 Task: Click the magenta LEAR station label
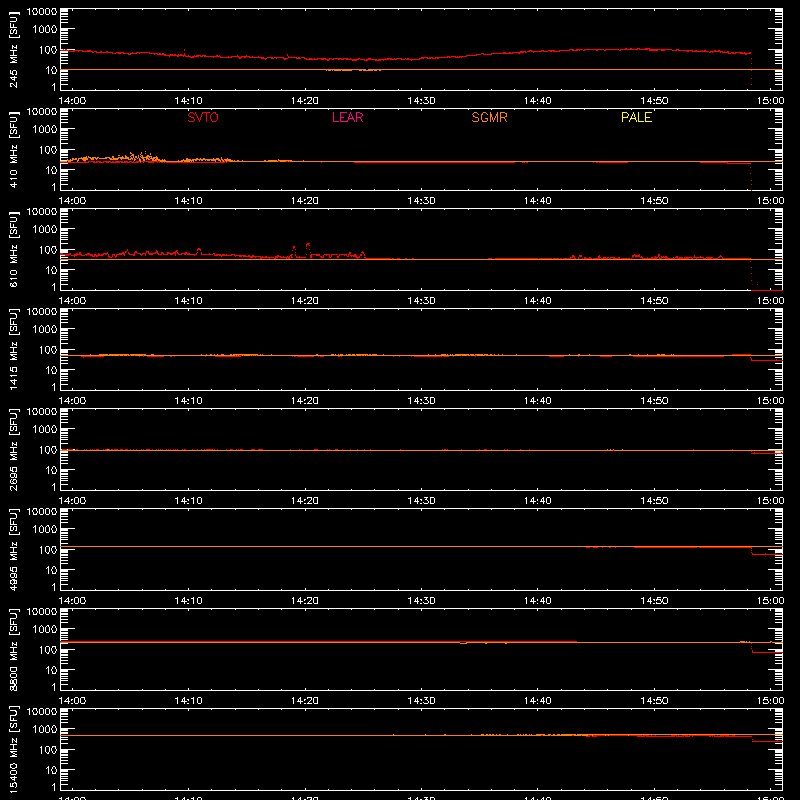[x=347, y=117]
